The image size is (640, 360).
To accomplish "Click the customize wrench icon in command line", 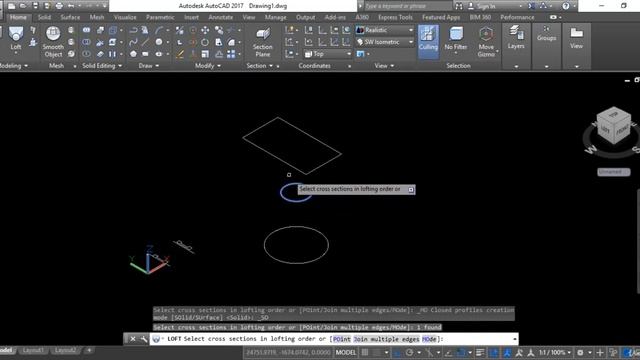I will click(144, 339).
